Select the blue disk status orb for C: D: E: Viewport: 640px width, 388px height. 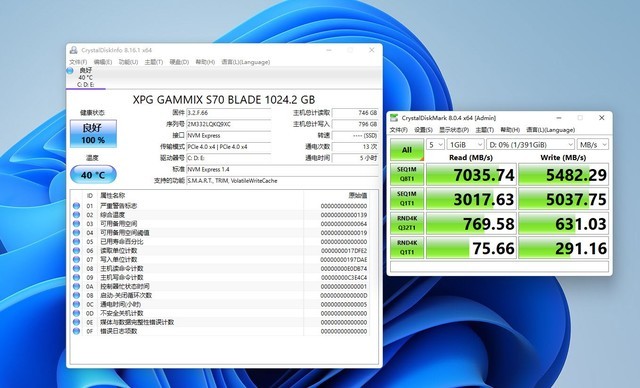(x=70, y=71)
